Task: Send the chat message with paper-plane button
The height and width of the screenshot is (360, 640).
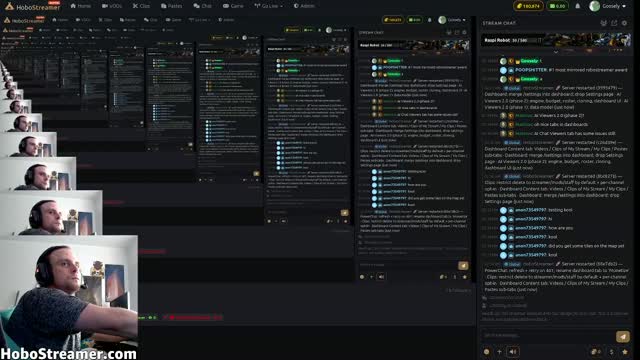Action: coord(622,336)
